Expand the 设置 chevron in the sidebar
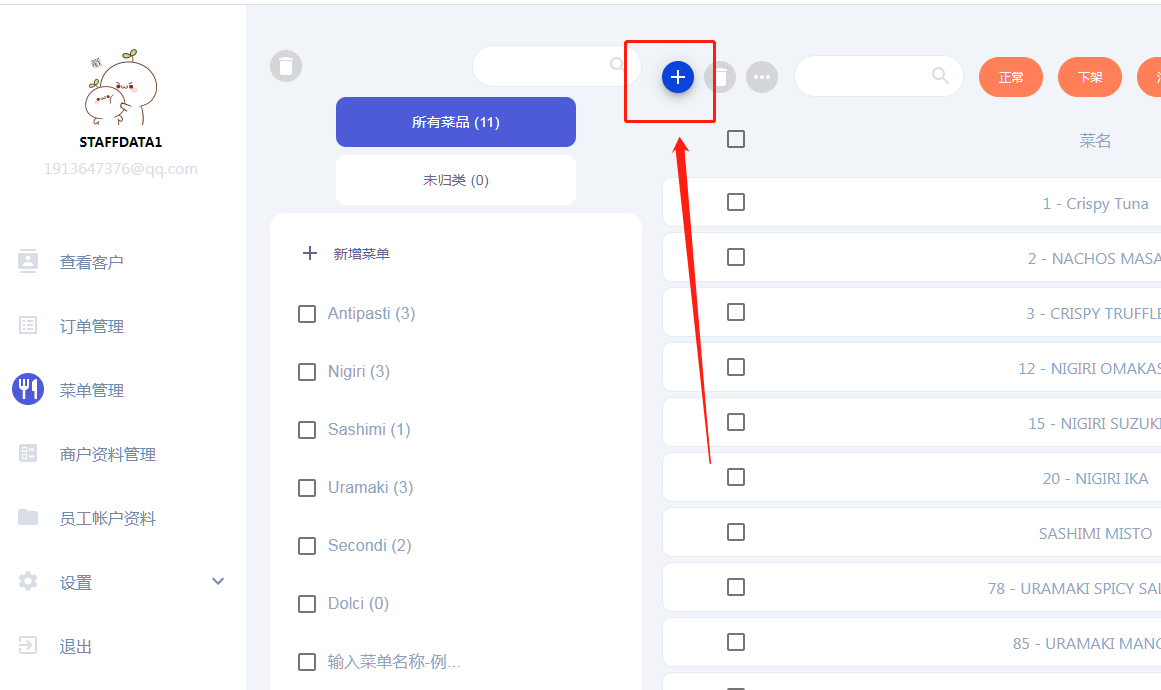The width and height of the screenshot is (1161, 690). tap(218, 581)
